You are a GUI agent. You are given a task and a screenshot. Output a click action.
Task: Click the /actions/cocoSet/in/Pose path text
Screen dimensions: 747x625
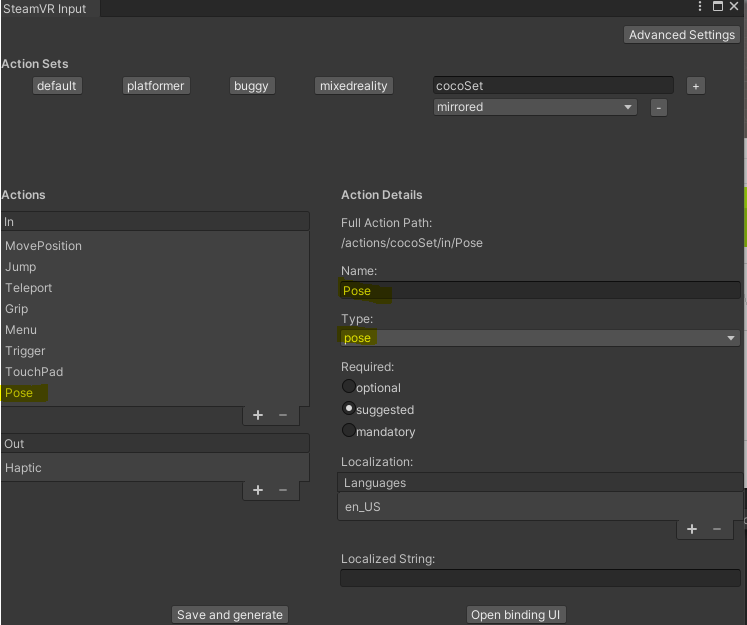click(x=412, y=243)
